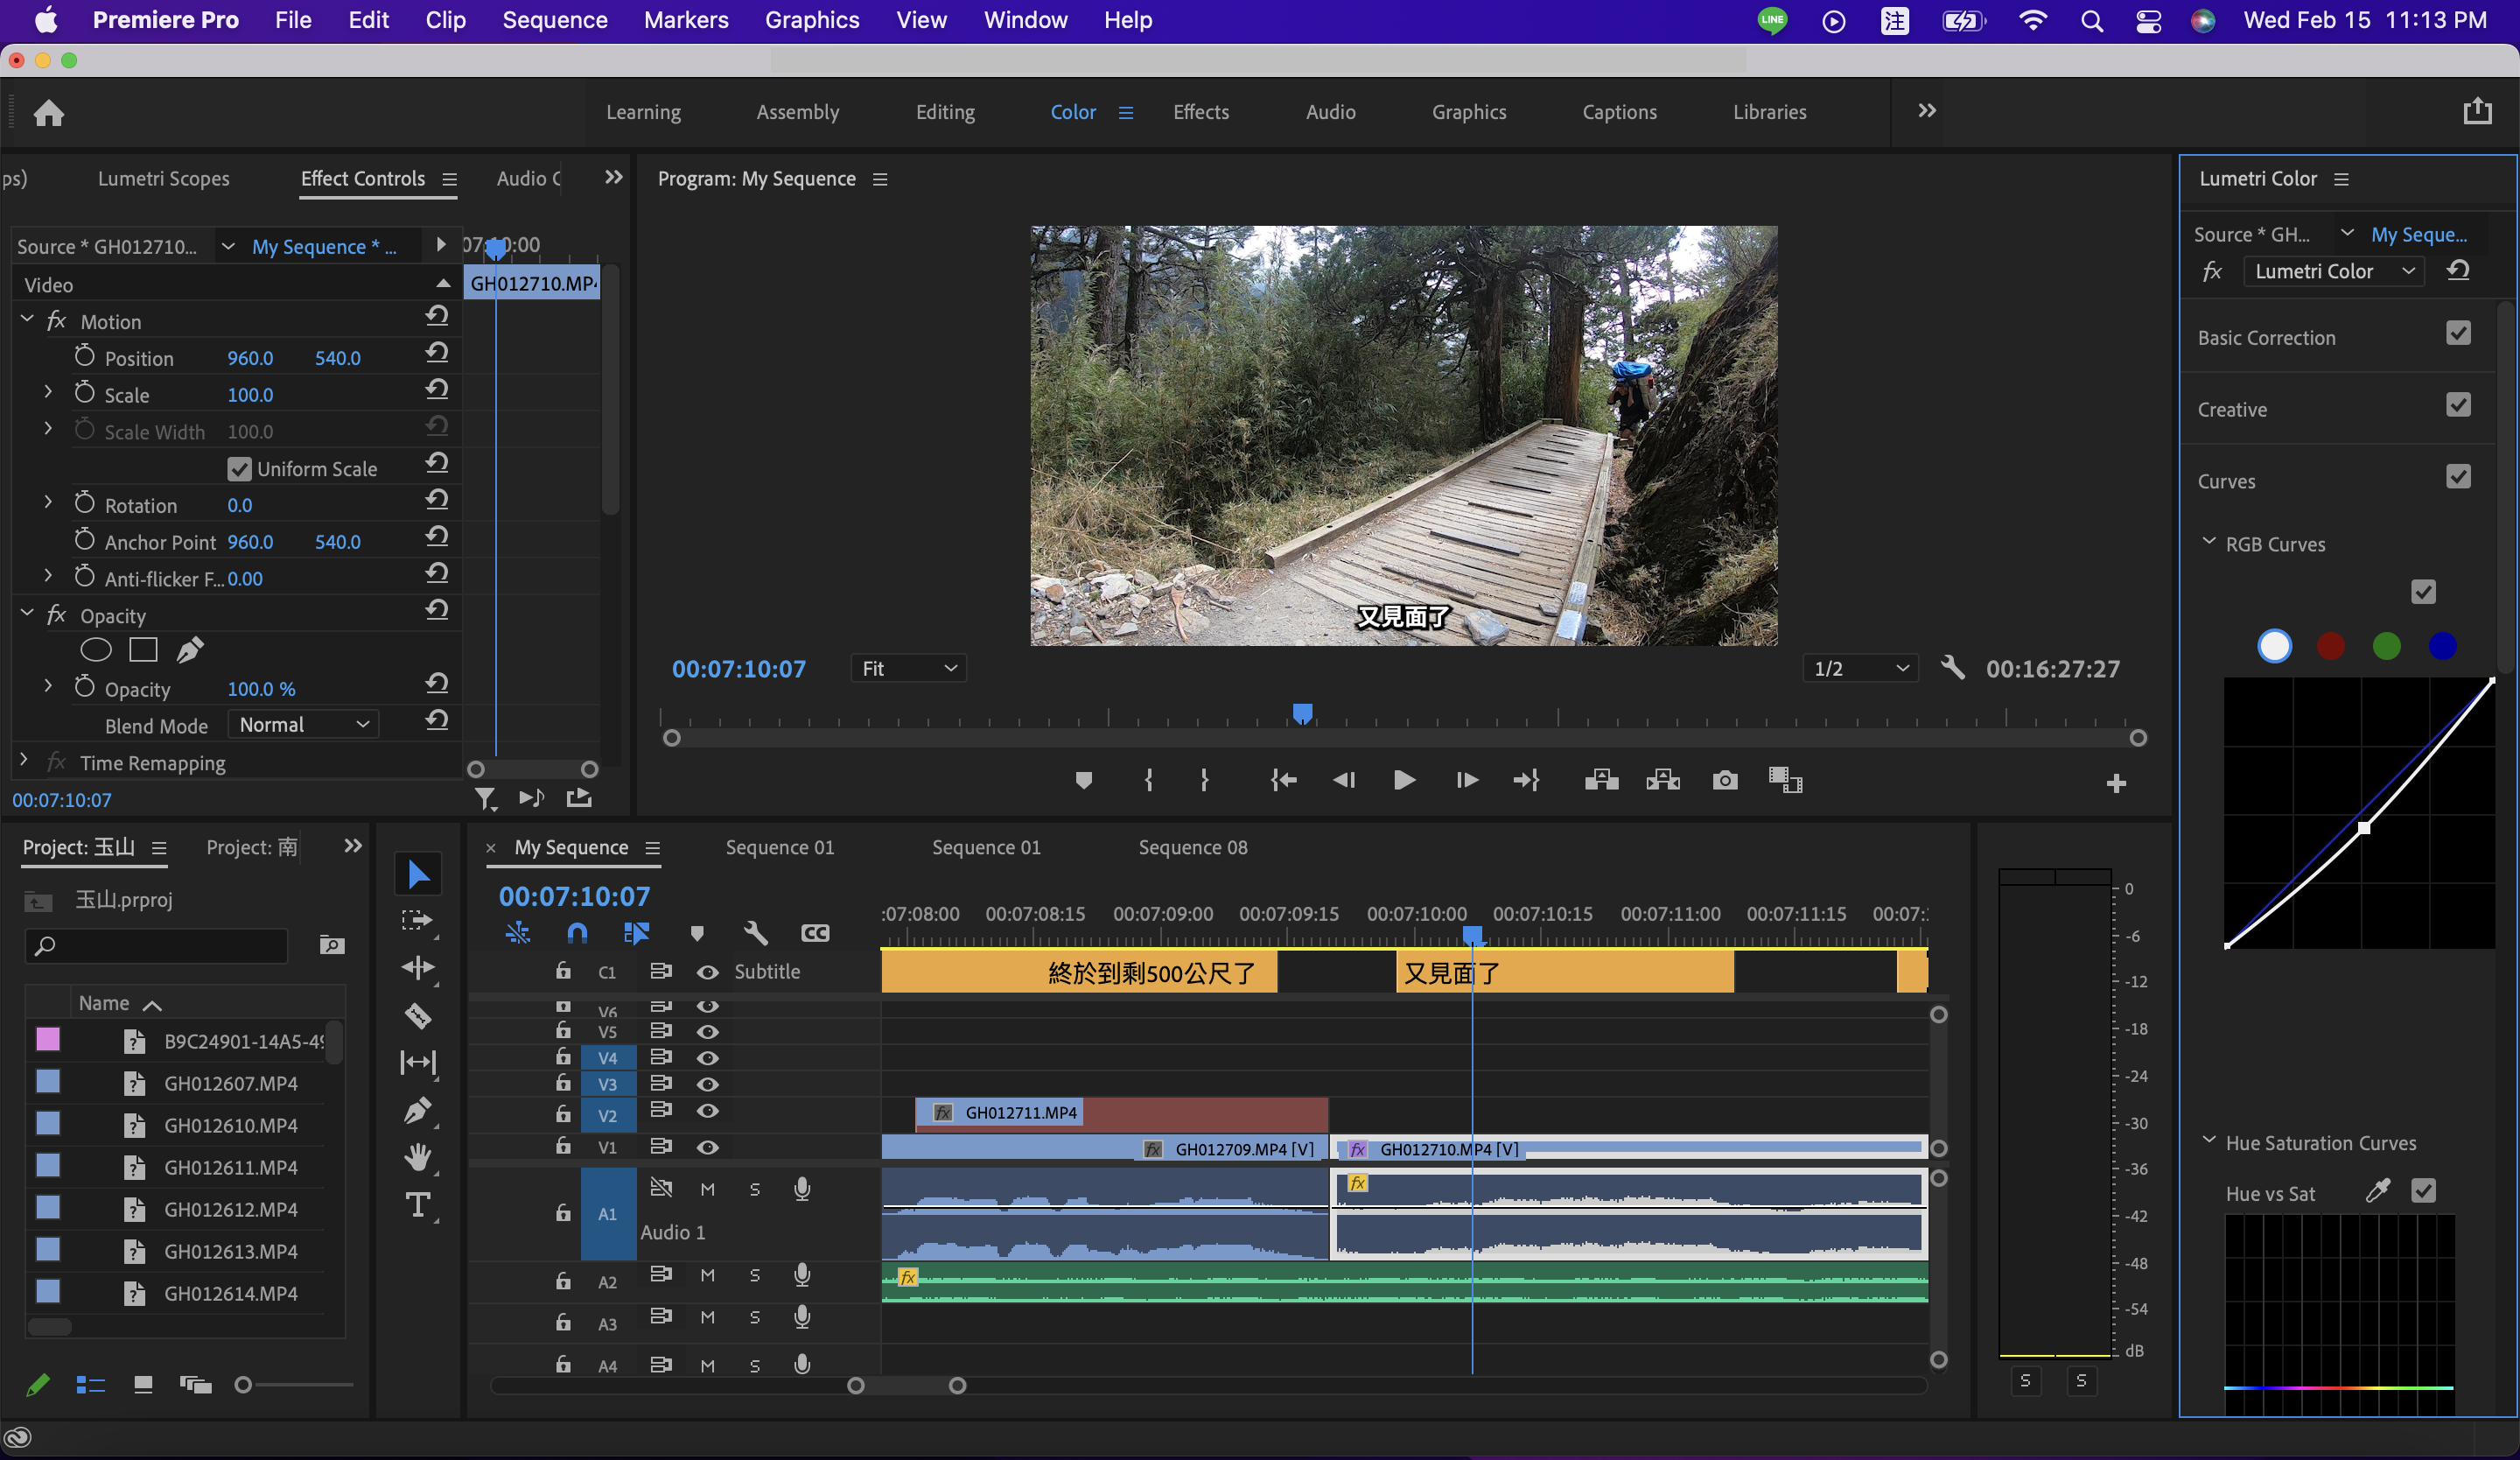2520x1460 pixels.
Task: Collapse the RGB Curves section
Action: pyautogui.click(x=2209, y=543)
